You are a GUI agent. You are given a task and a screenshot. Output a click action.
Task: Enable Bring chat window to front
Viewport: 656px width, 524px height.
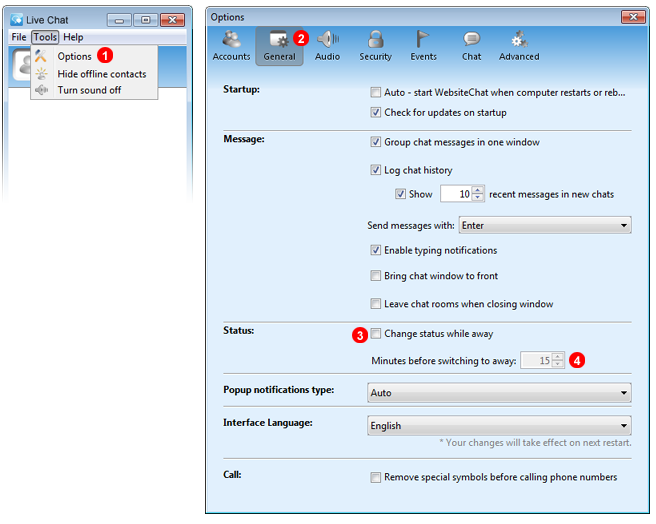point(376,275)
